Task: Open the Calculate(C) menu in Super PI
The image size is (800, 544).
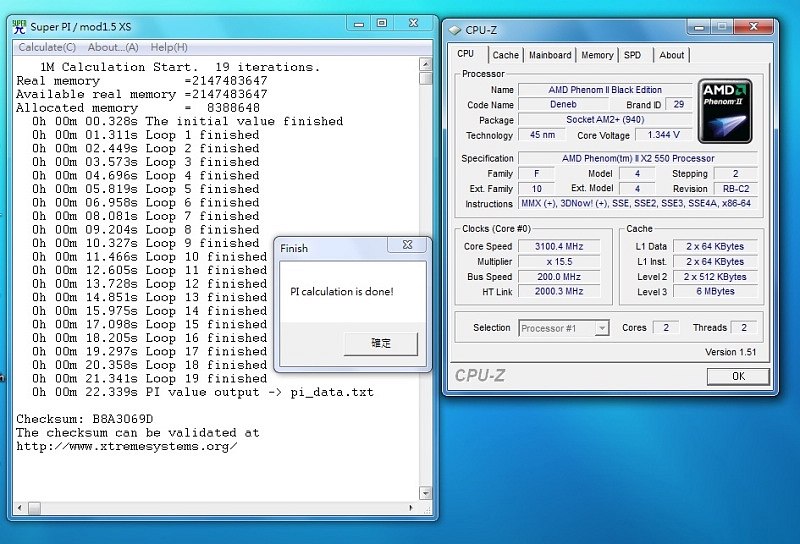Action: point(47,47)
